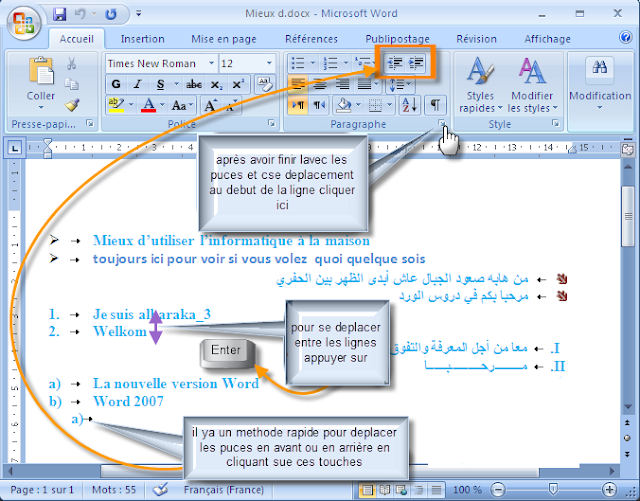Save the document with the floppy icon
640x501 pixels.
(x=60, y=14)
